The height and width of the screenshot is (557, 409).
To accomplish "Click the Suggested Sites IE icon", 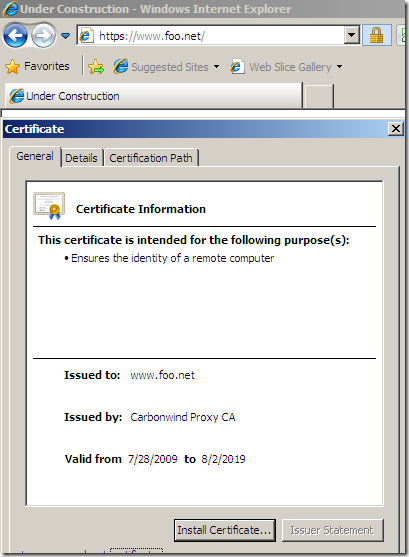I will 121,66.
